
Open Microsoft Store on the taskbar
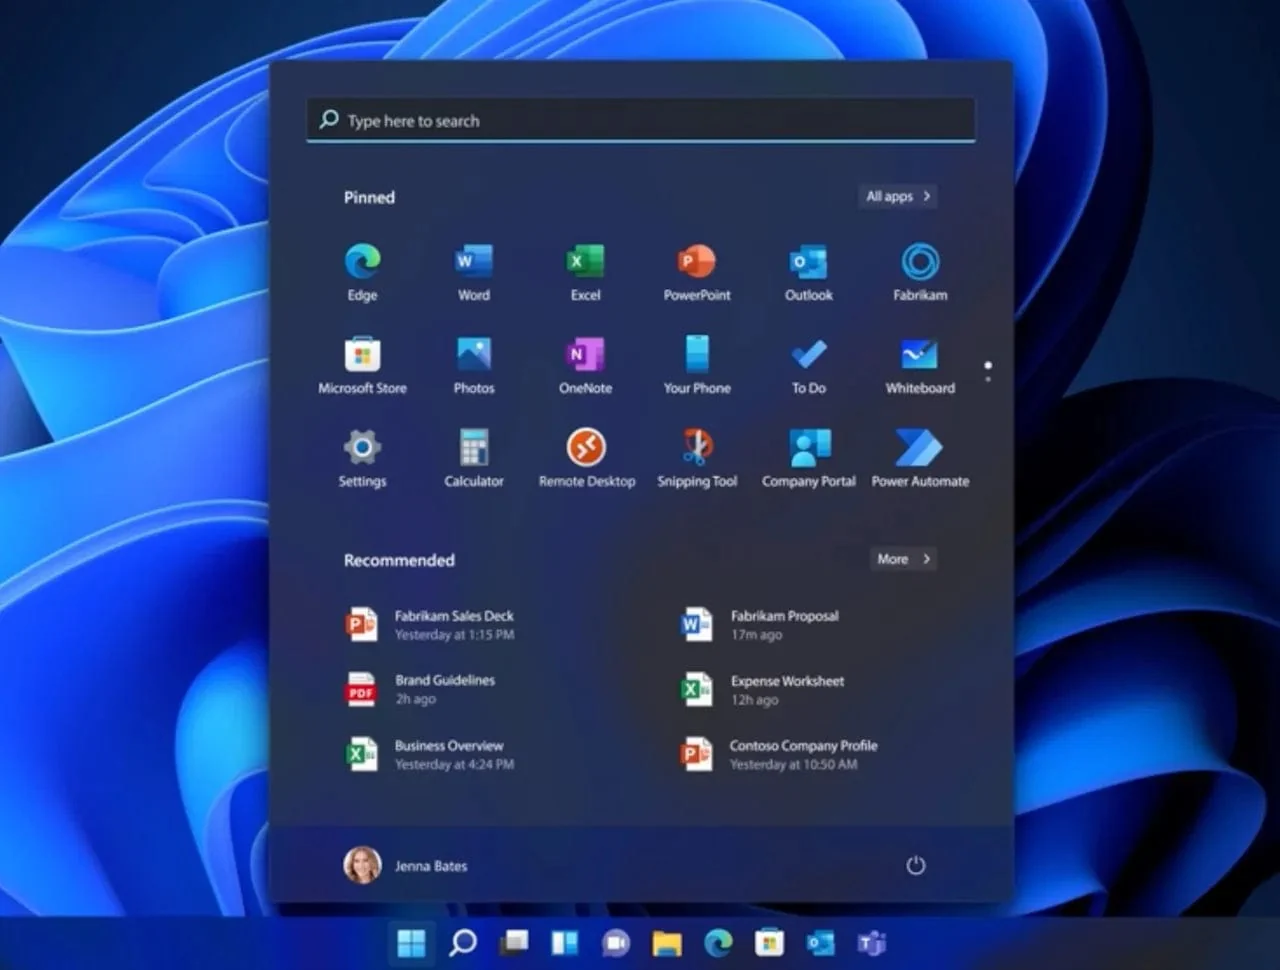769,942
